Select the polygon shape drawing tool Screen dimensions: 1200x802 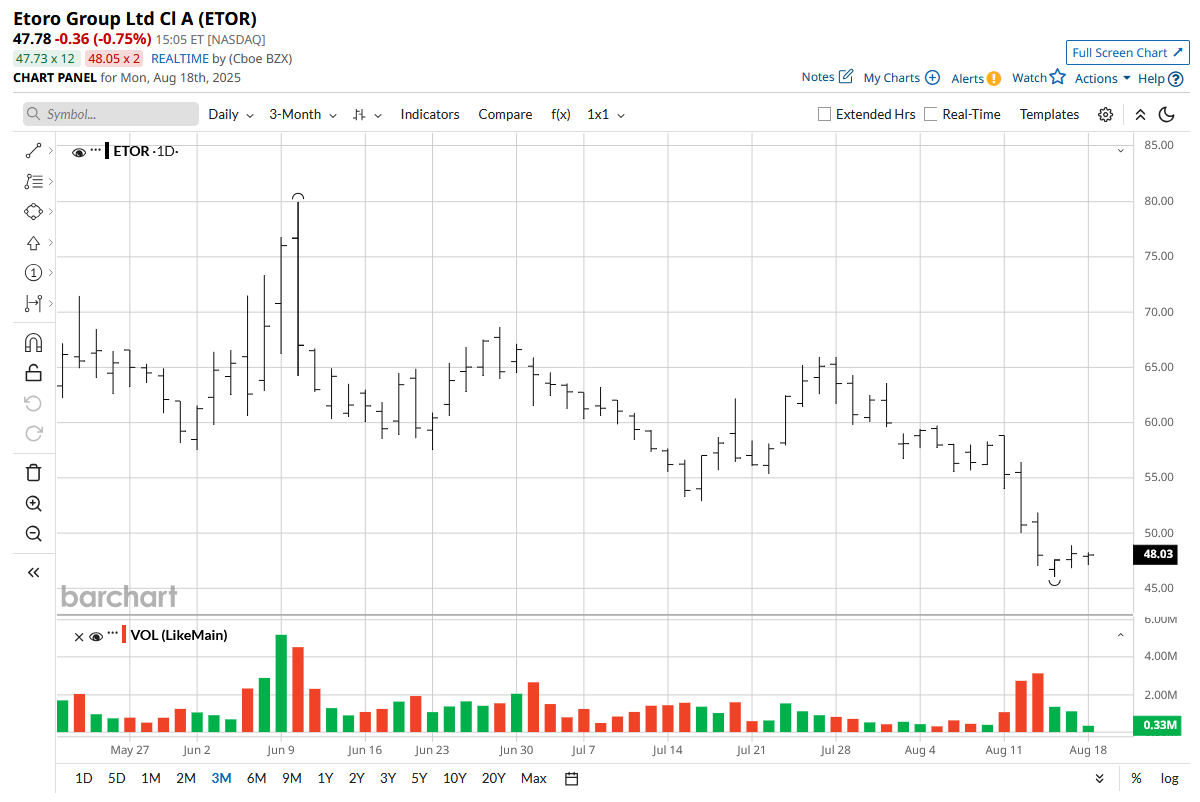pyautogui.click(x=33, y=212)
